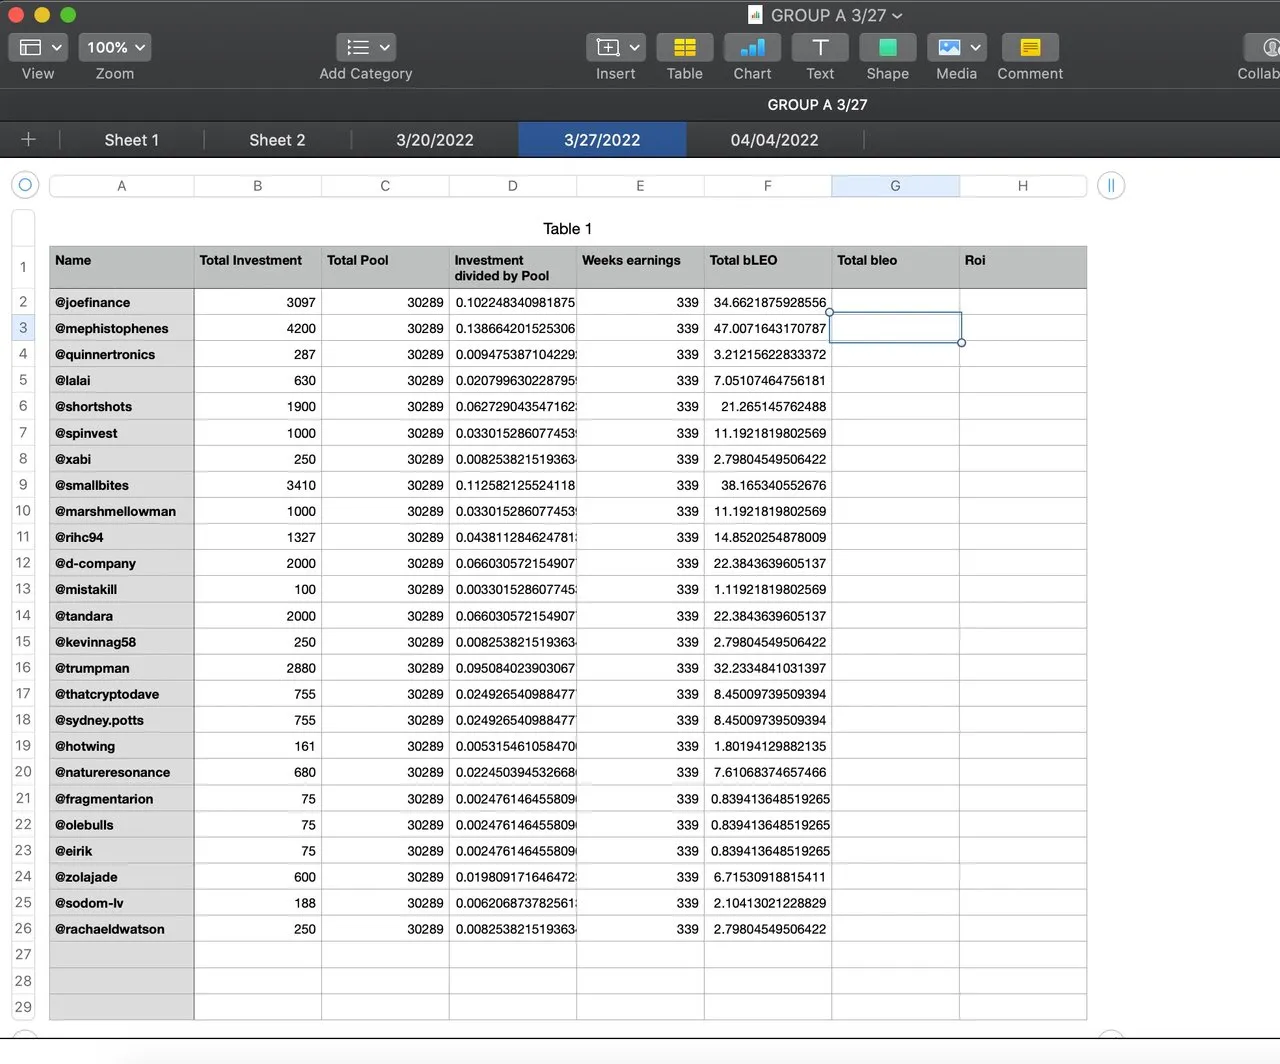Viewport: 1280px width, 1064px height.
Task: Expand the View dropdown arrow
Action: (57, 47)
